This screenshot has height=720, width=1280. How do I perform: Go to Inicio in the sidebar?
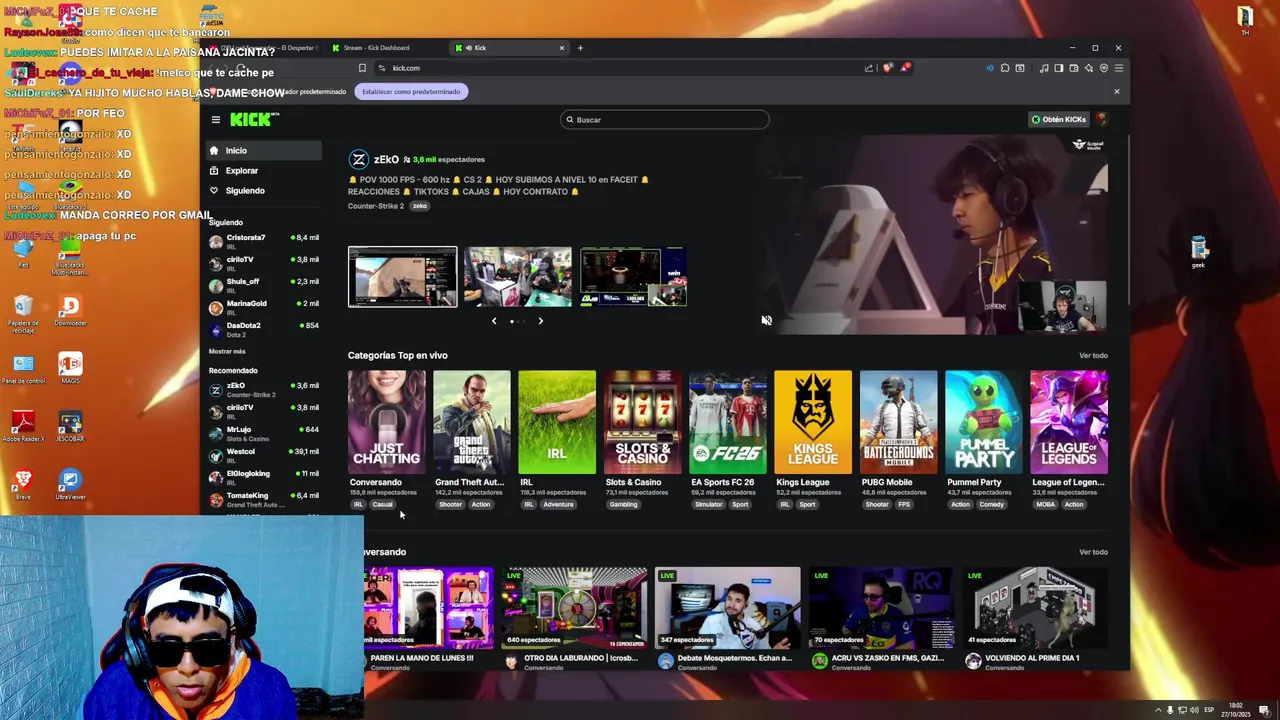pyautogui.click(x=263, y=151)
